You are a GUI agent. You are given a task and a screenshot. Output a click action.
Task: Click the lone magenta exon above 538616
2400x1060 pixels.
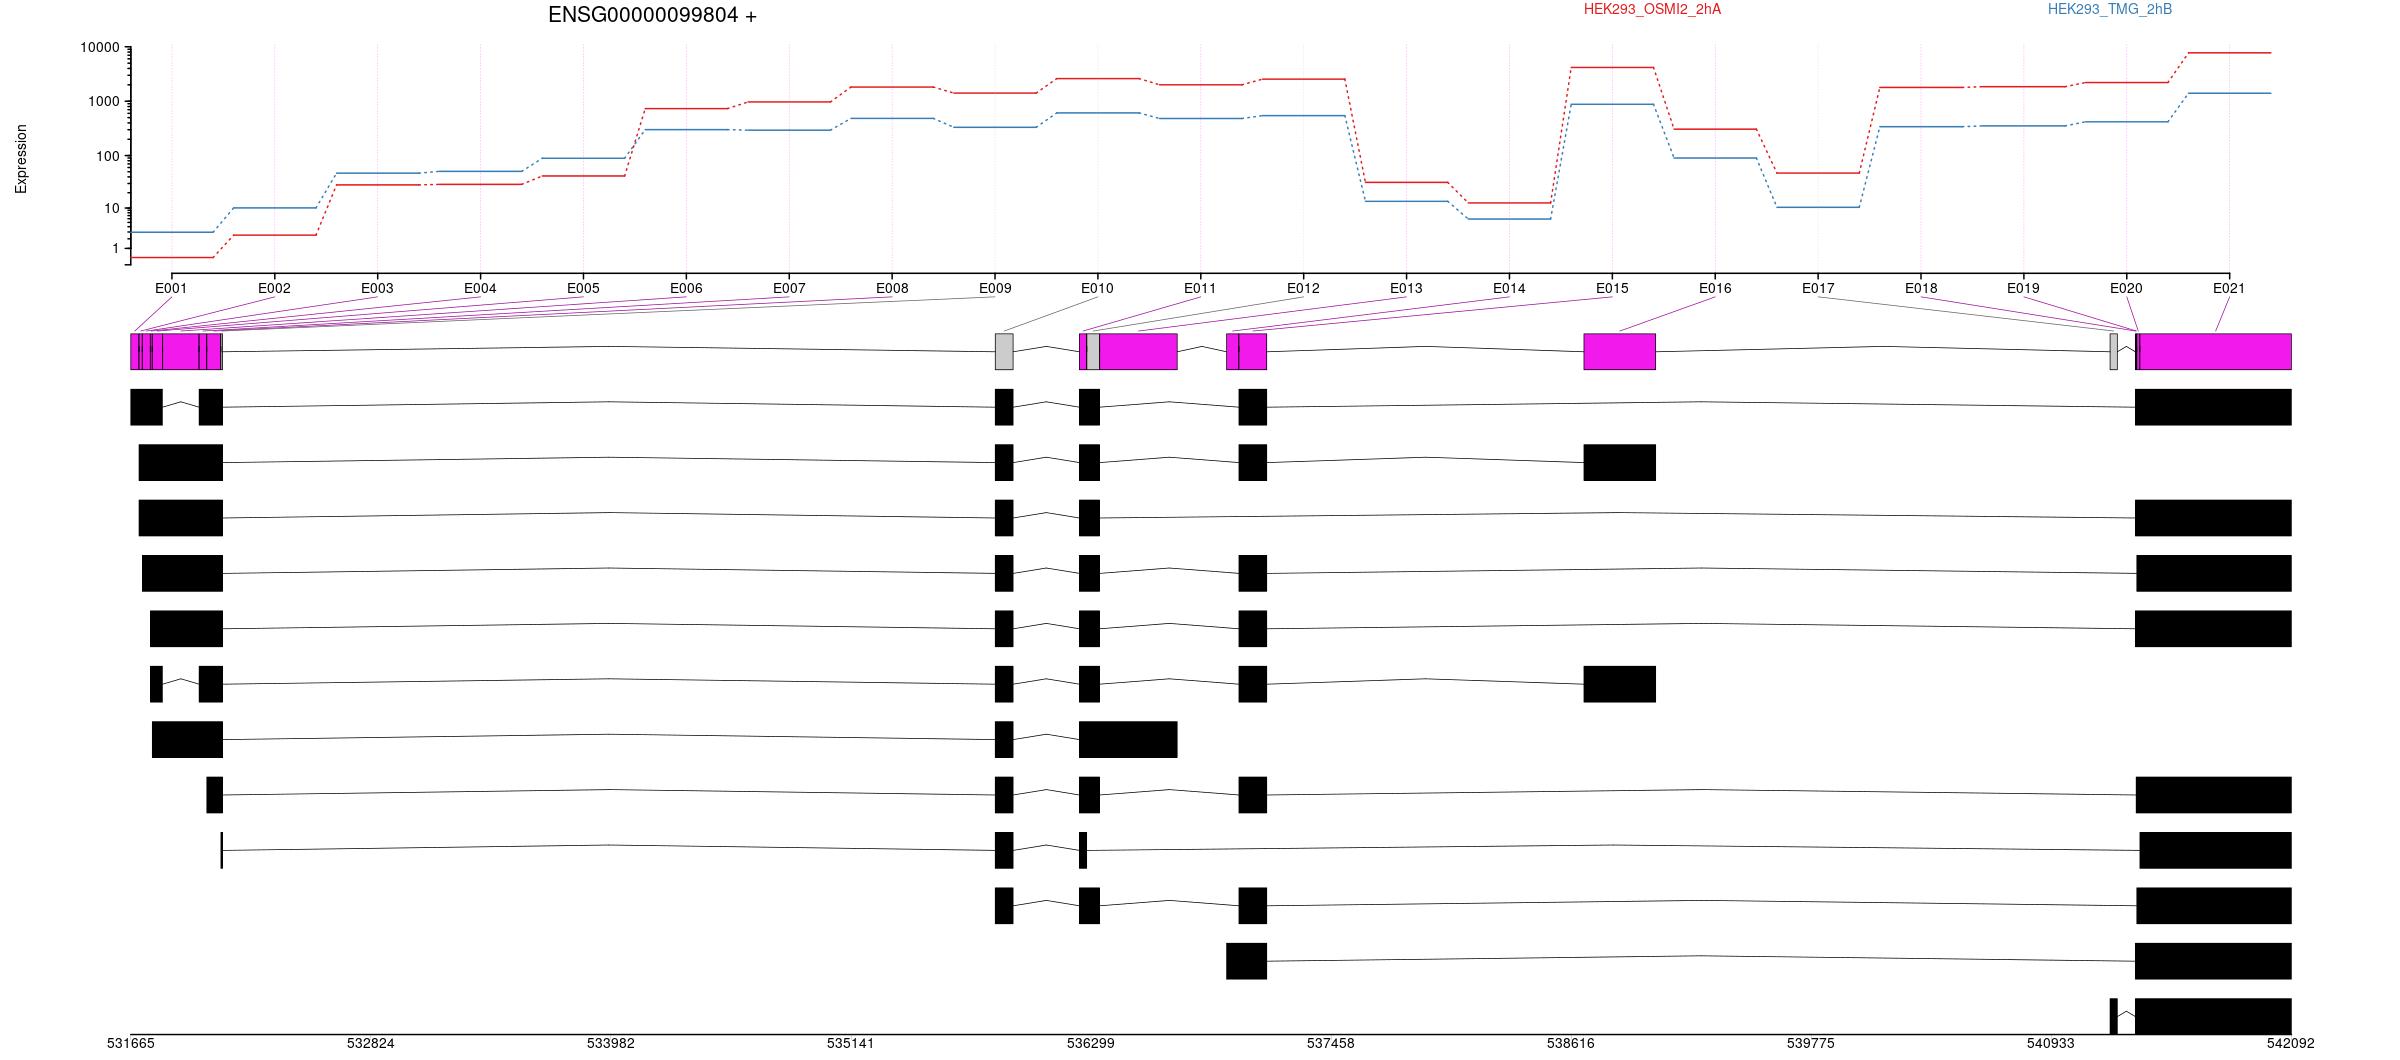click(1620, 352)
